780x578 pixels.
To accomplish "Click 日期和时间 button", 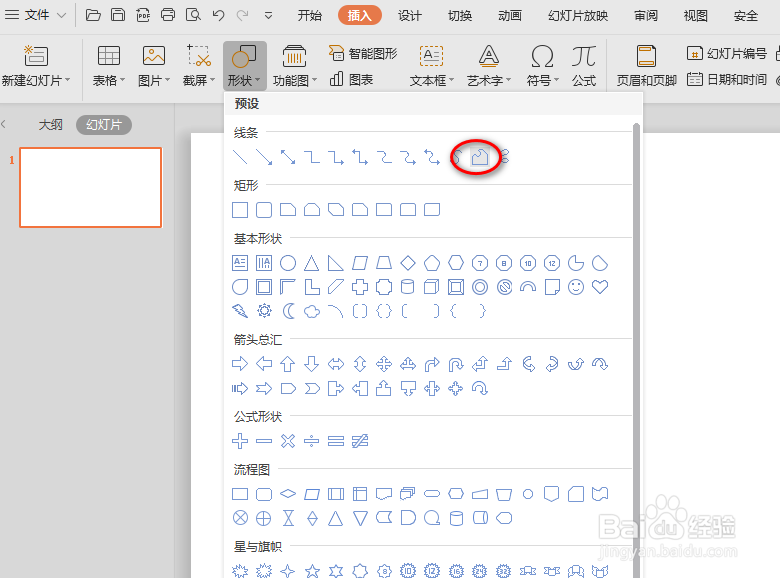I will click(727, 79).
